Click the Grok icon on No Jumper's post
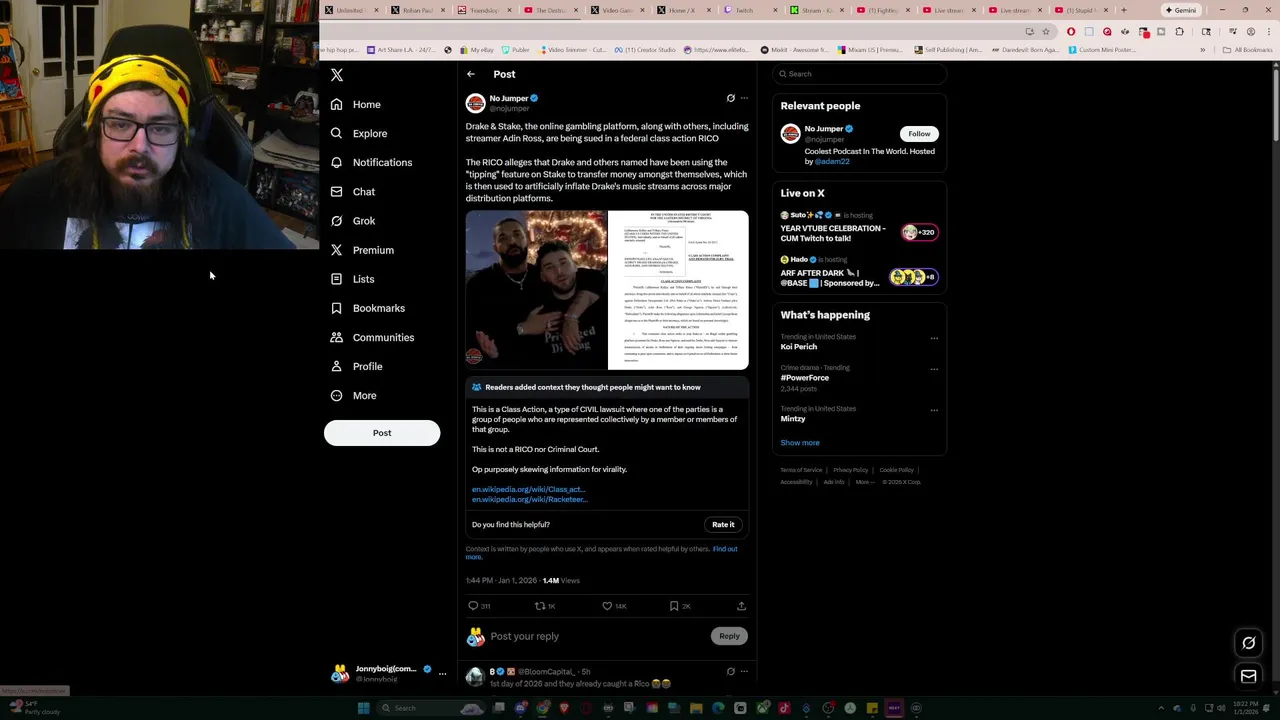 click(730, 98)
